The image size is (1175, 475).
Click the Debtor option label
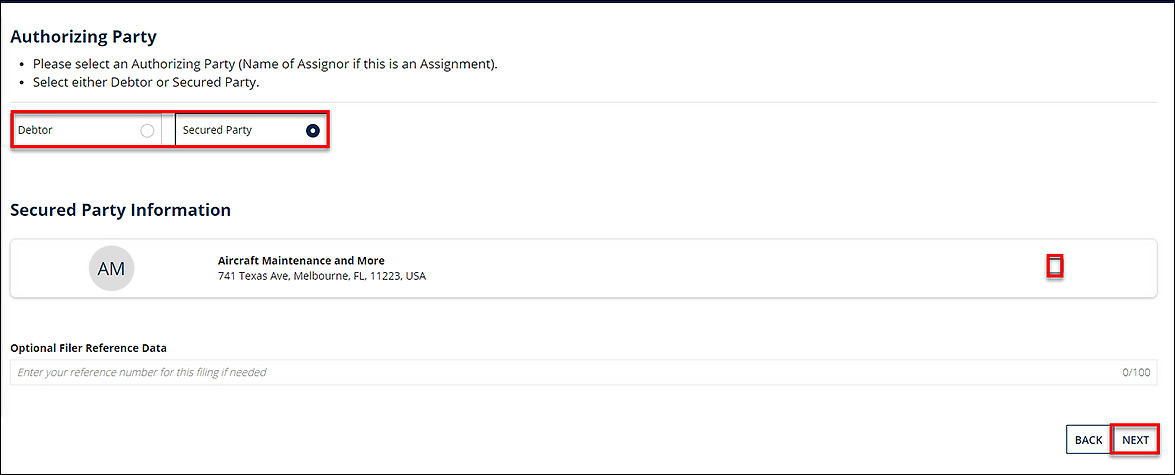point(36,130)
